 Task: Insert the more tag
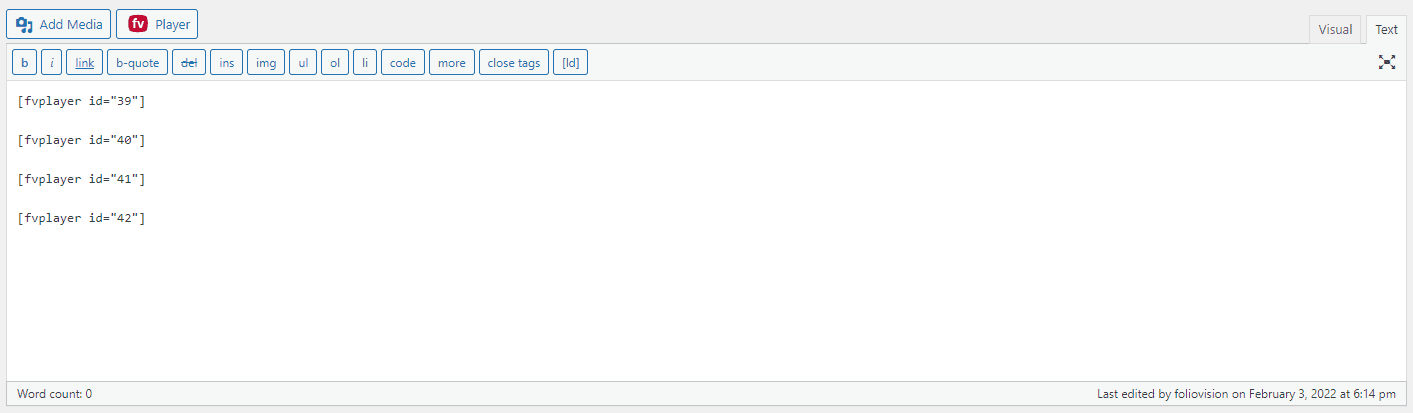[x=452, y=63]
